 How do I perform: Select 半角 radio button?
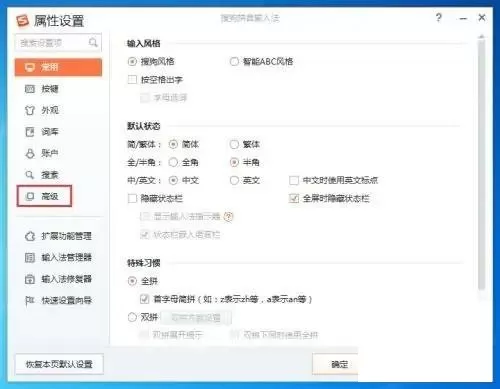pyautogui.click(x=234, y=162)
